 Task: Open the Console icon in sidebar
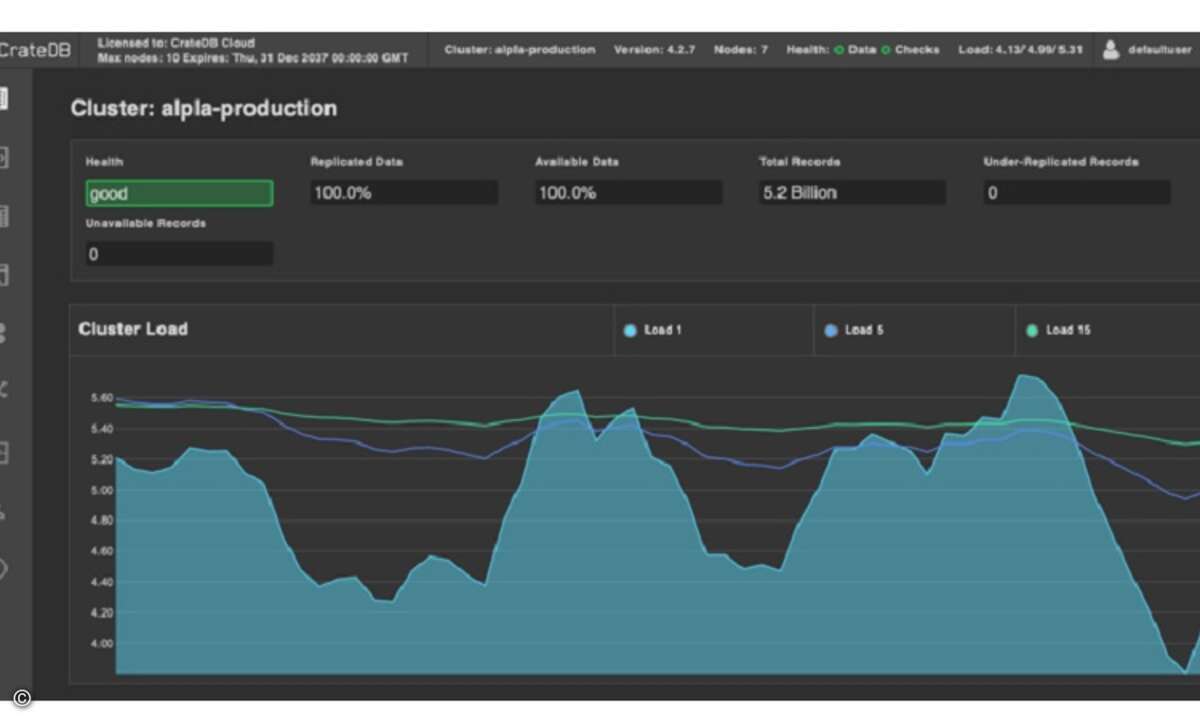(x=4, y=157)
